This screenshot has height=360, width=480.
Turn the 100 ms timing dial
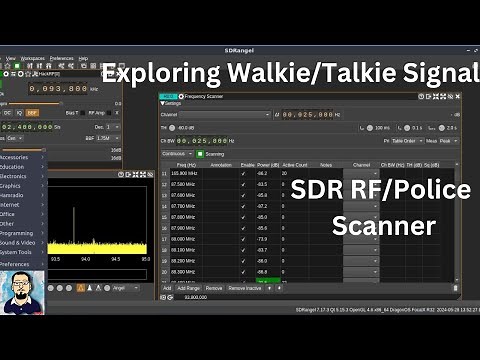click(x=370, y=128)
